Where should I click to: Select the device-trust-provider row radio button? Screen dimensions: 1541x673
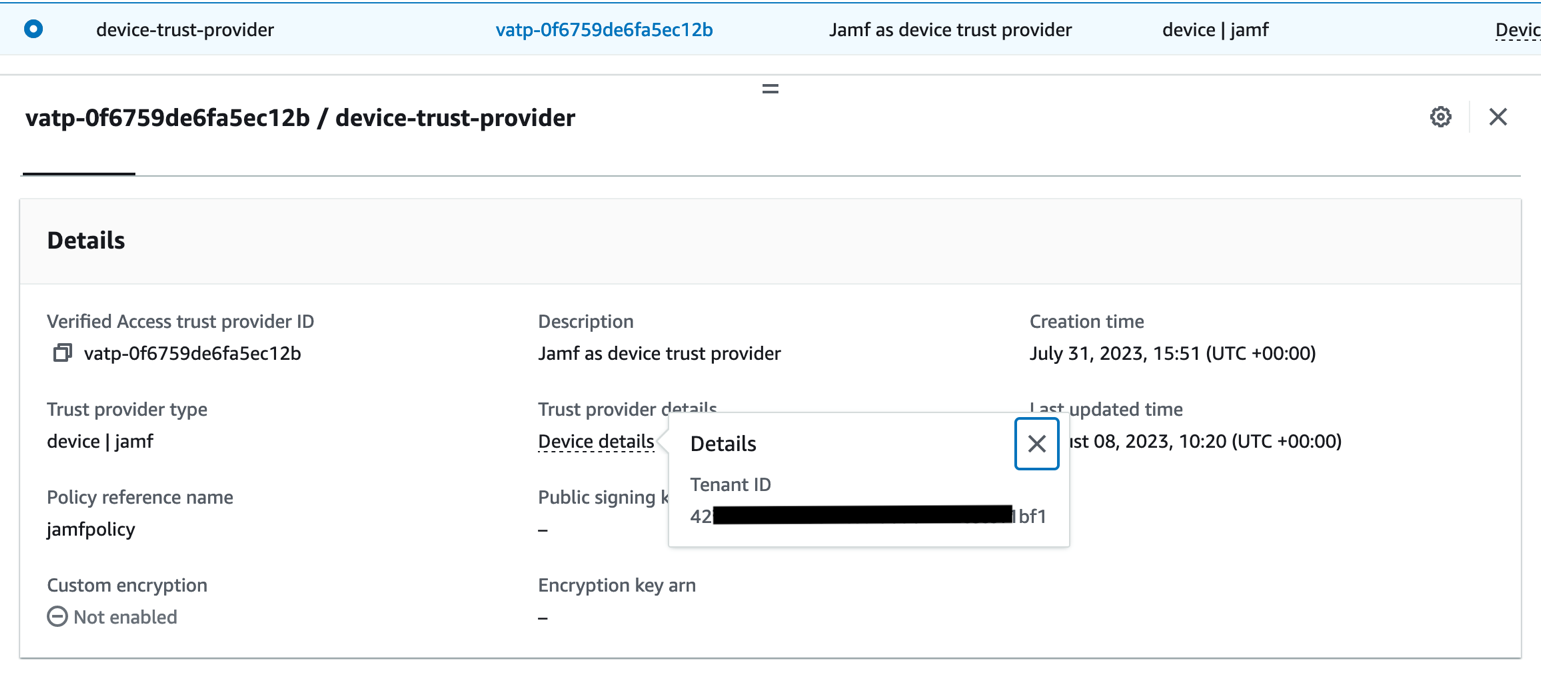coord(33,29)
